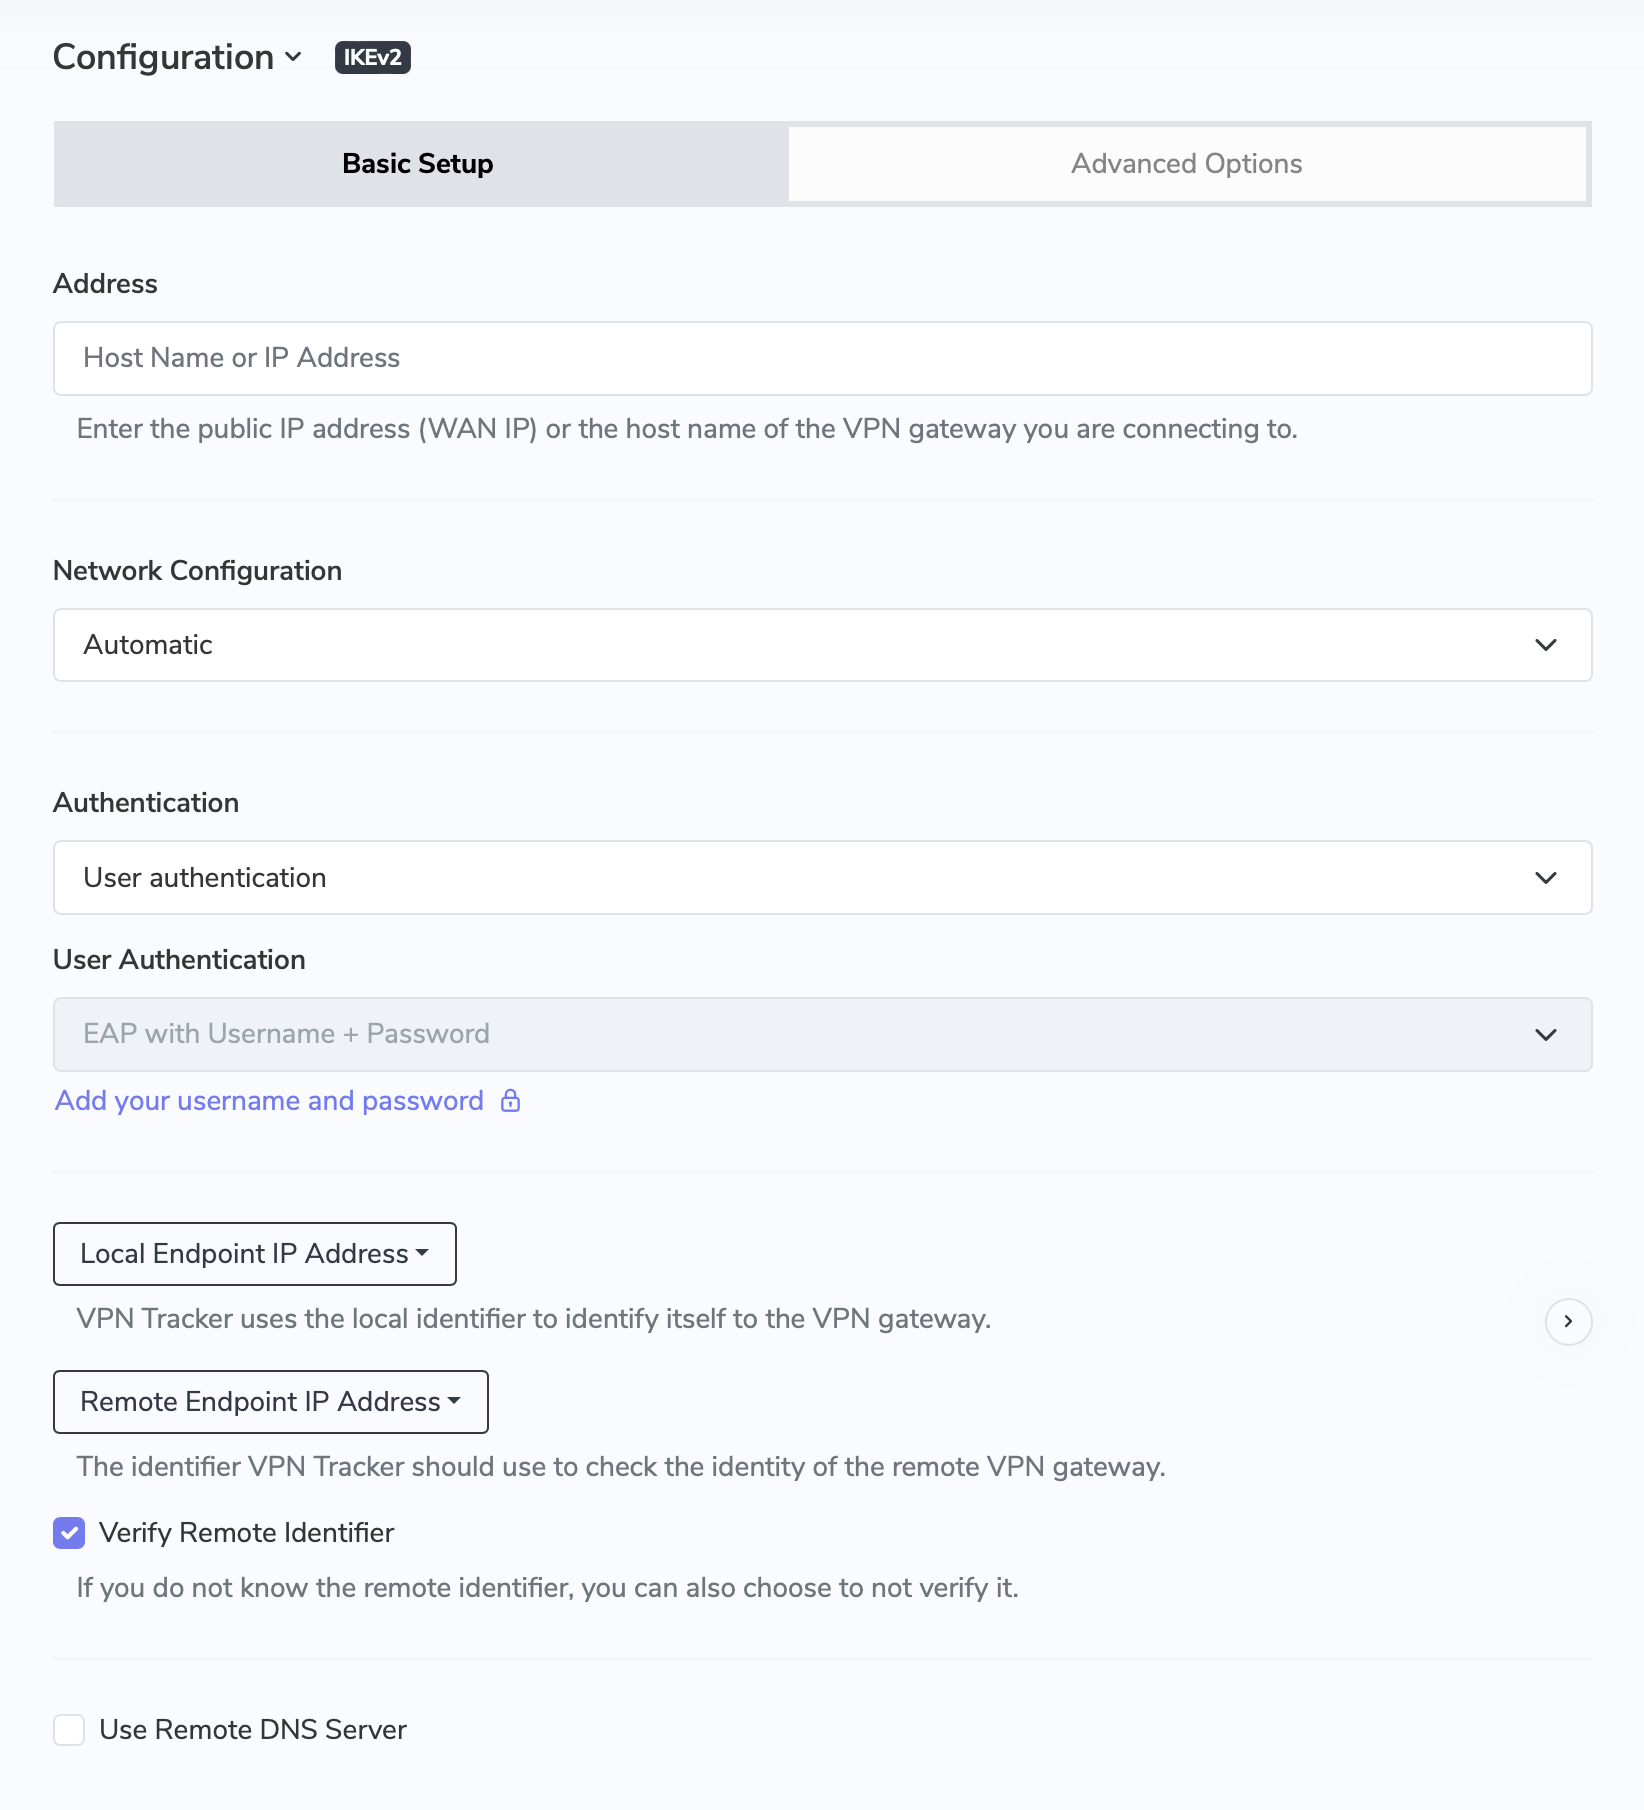Click the Host Name or IP Address field

[x=822, y=358]
